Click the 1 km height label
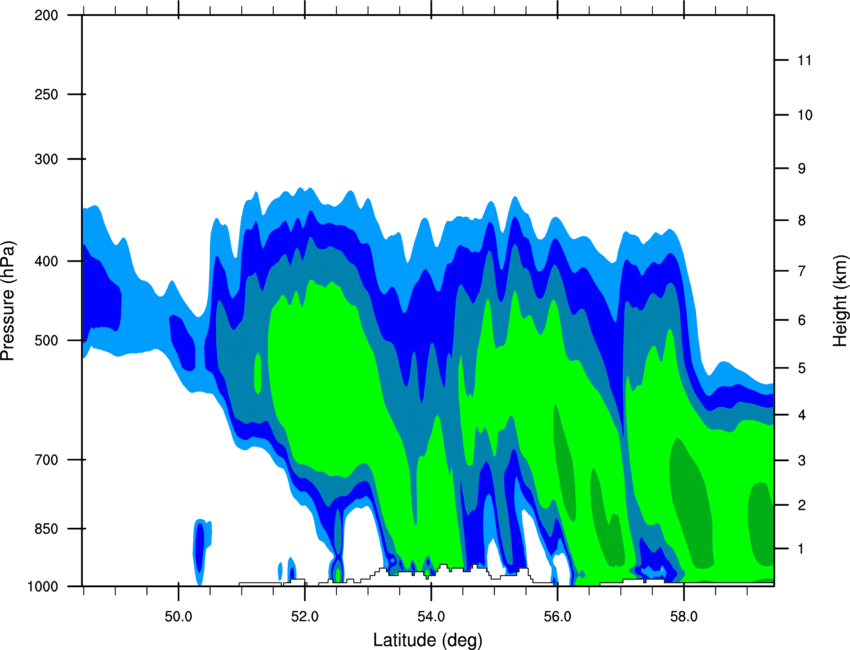Screen dimensions: 850x650 point(801,549)
